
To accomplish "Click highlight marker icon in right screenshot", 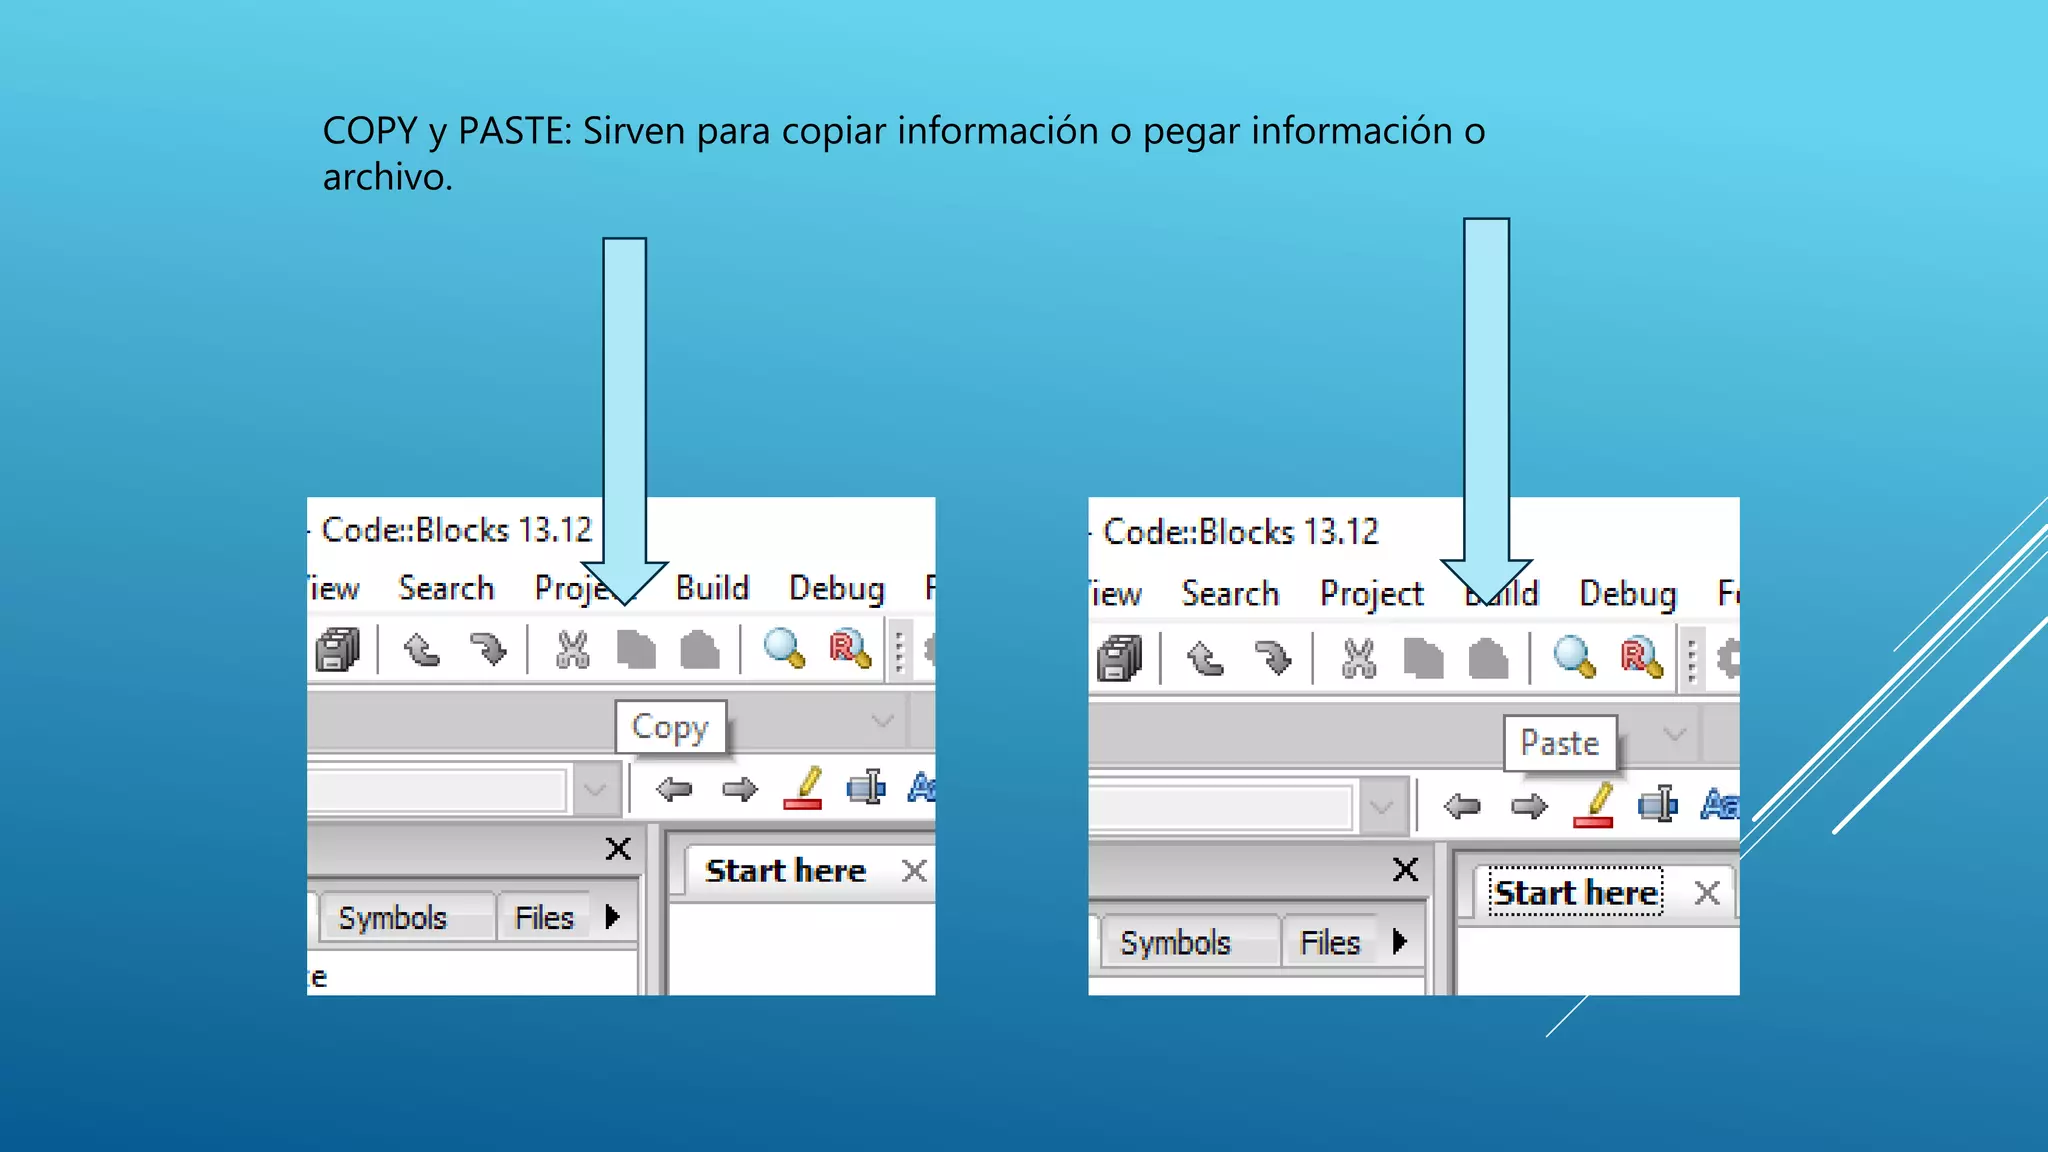I will click(1594, 805).
